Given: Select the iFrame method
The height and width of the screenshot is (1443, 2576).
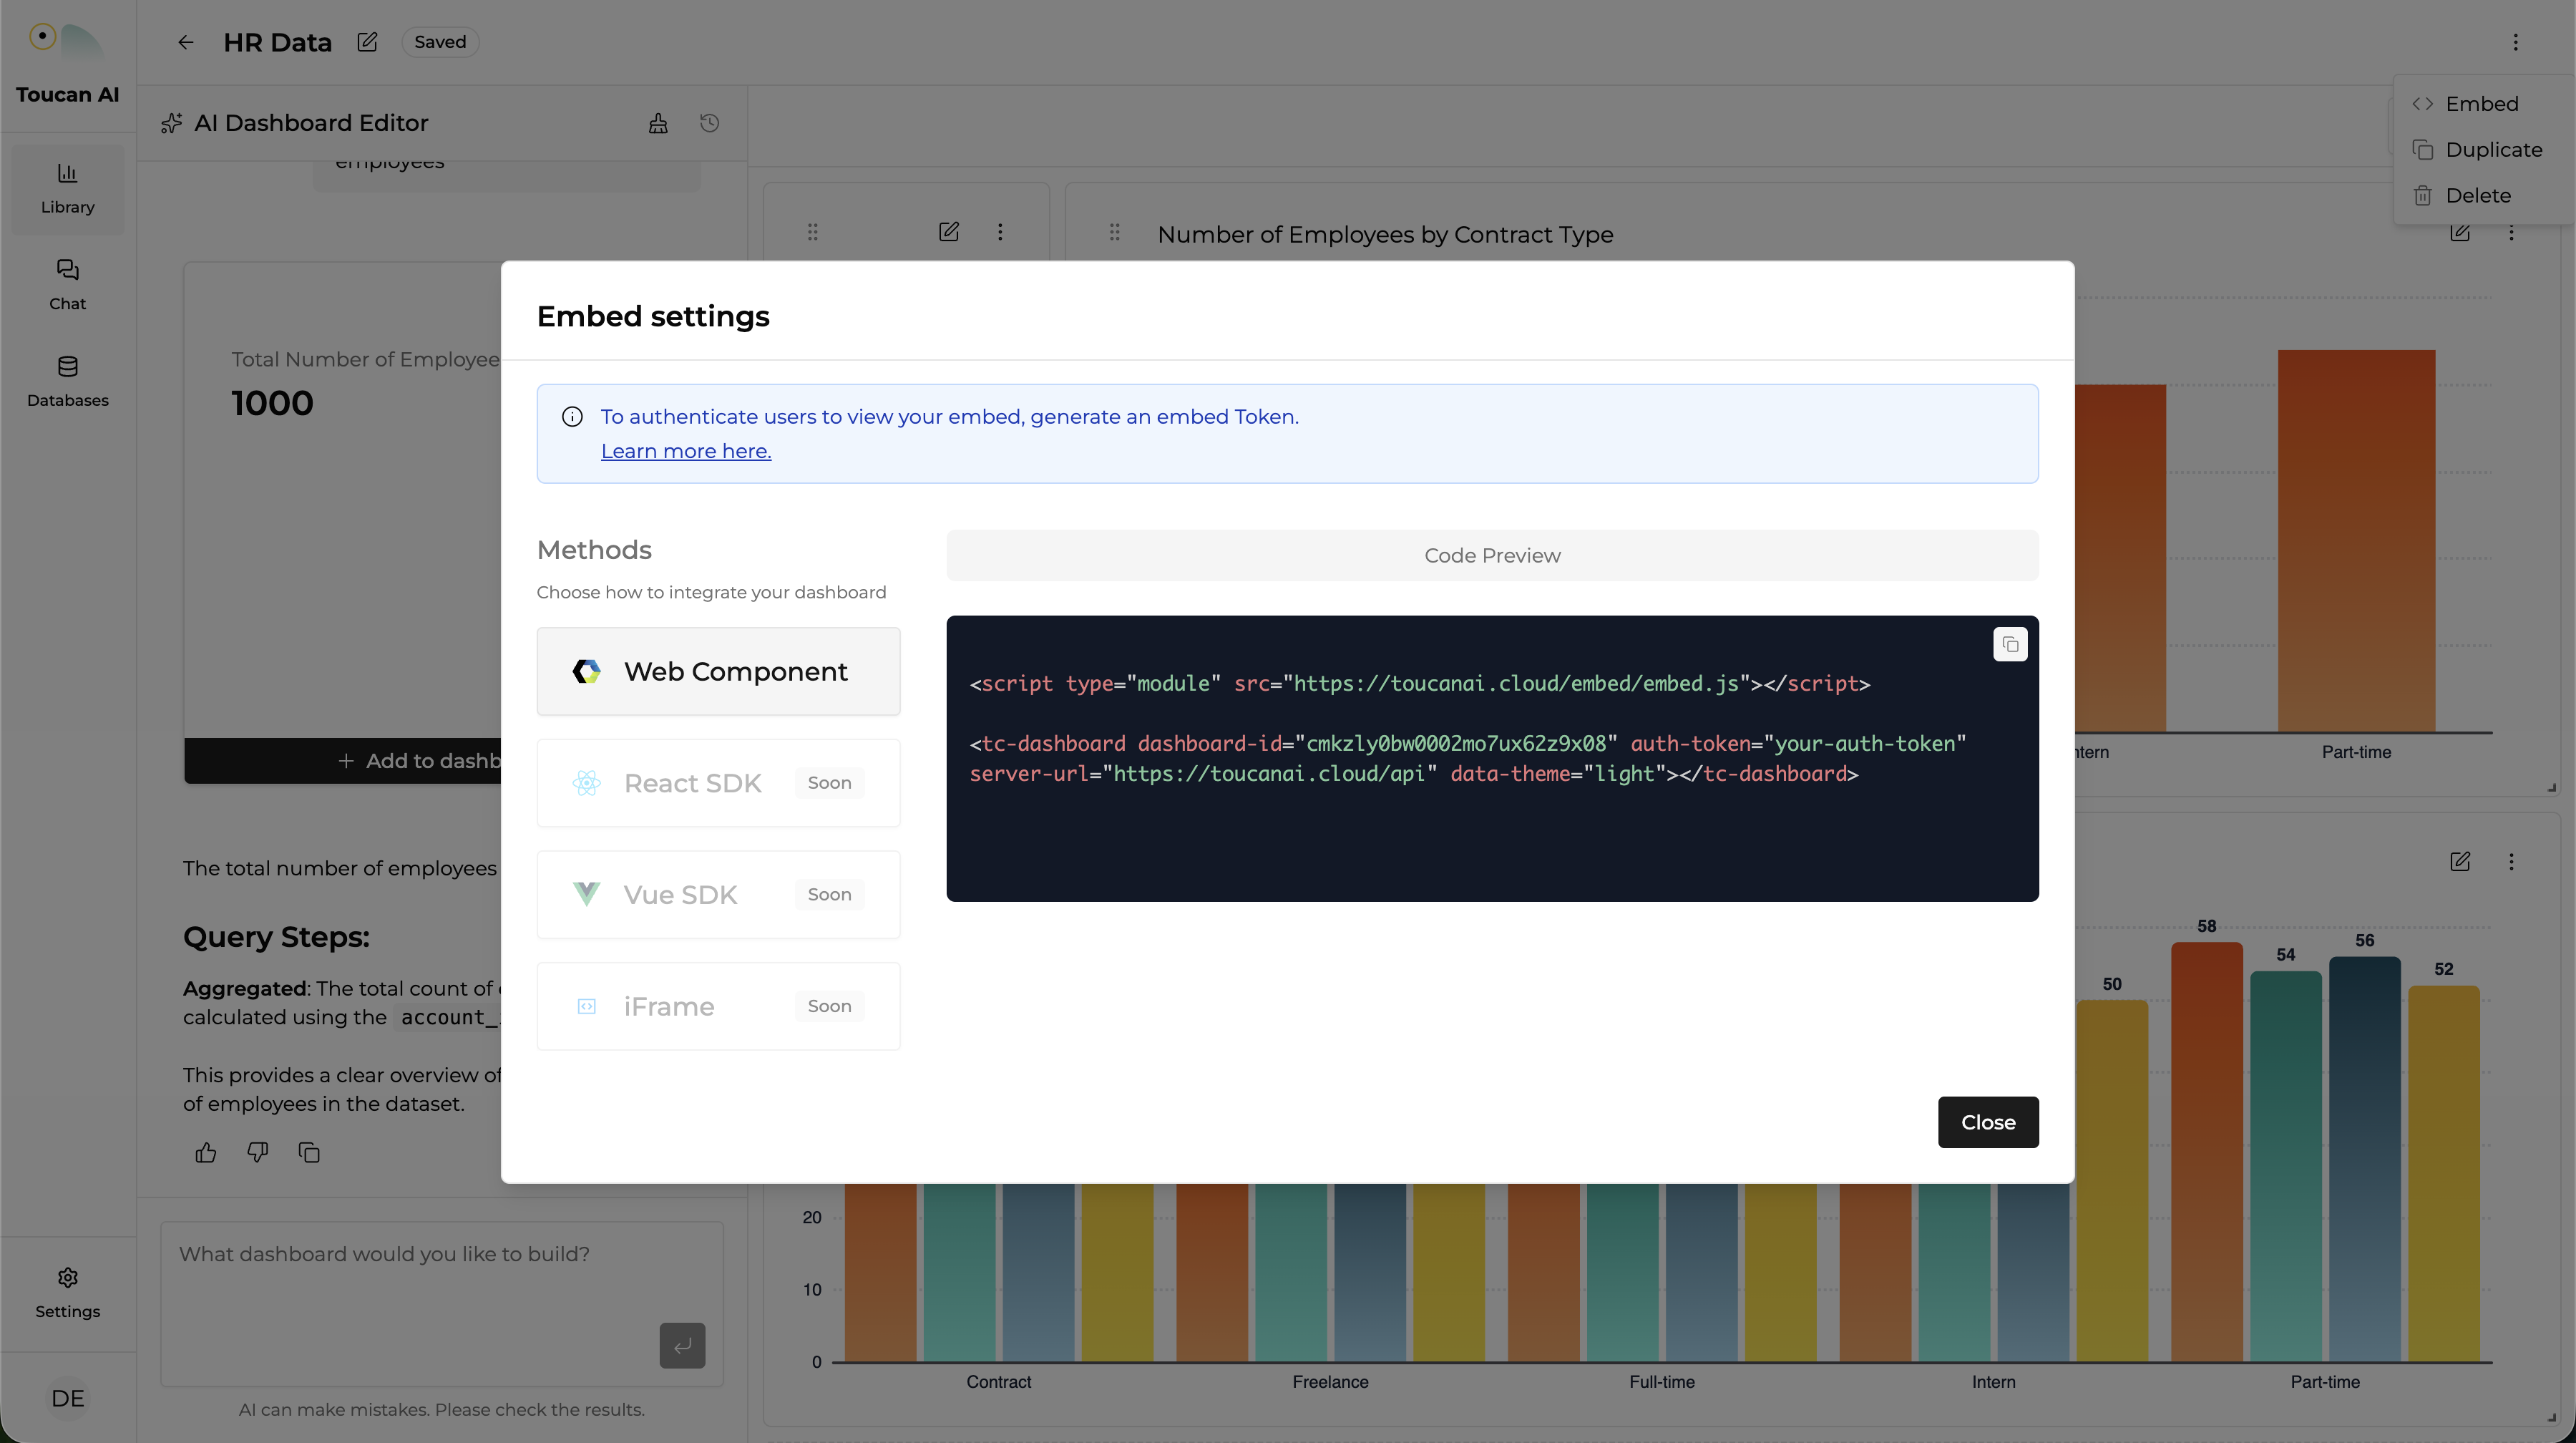Looking at the screenshot, I should [718, 1006].
